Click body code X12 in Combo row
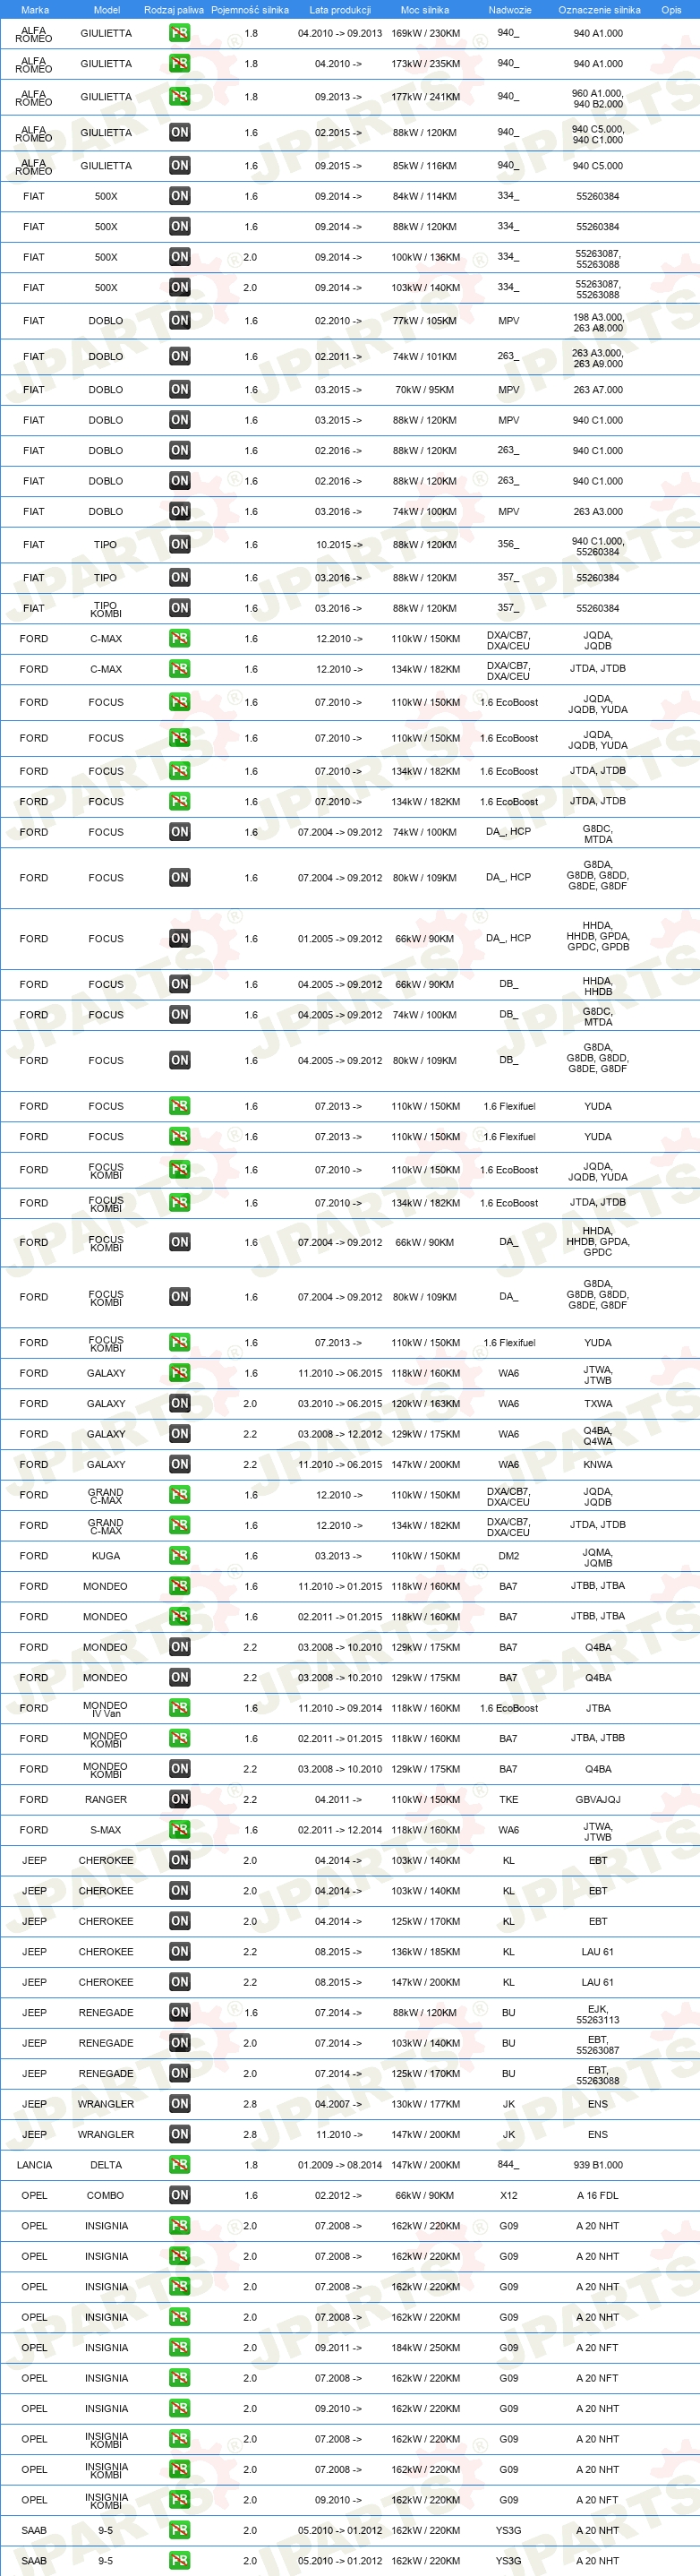Viewport: 700px width, 2576px height. pyautogui.click(x=509, y=2195)
